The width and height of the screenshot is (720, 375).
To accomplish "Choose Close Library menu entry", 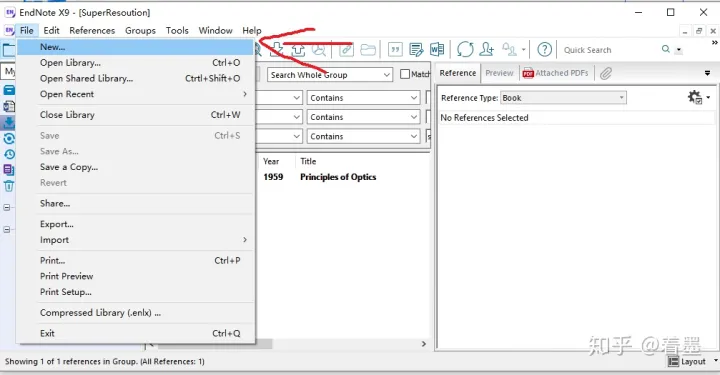I will point(135,115).
